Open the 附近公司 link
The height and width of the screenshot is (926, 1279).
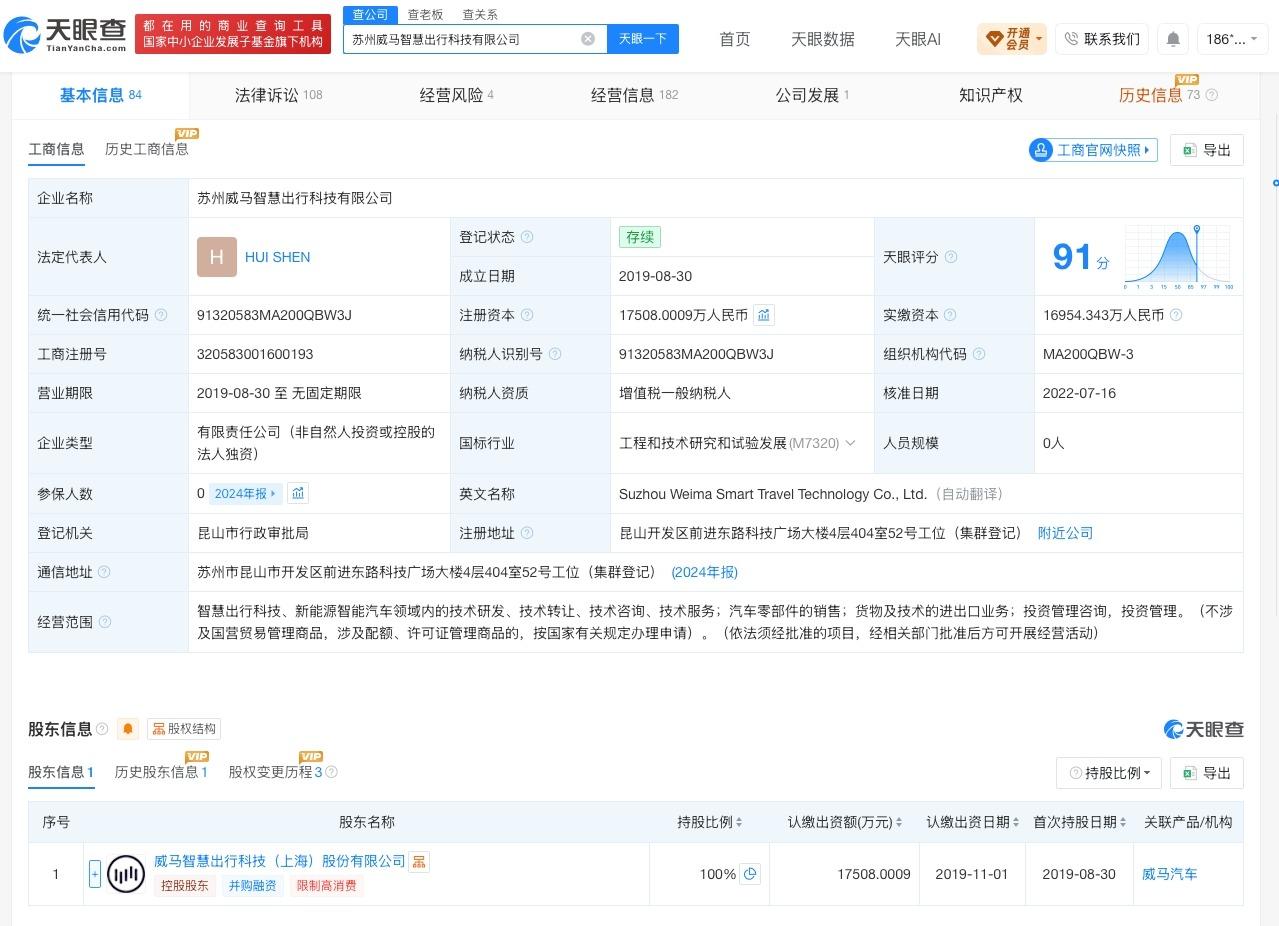(x=1065, y=533)
